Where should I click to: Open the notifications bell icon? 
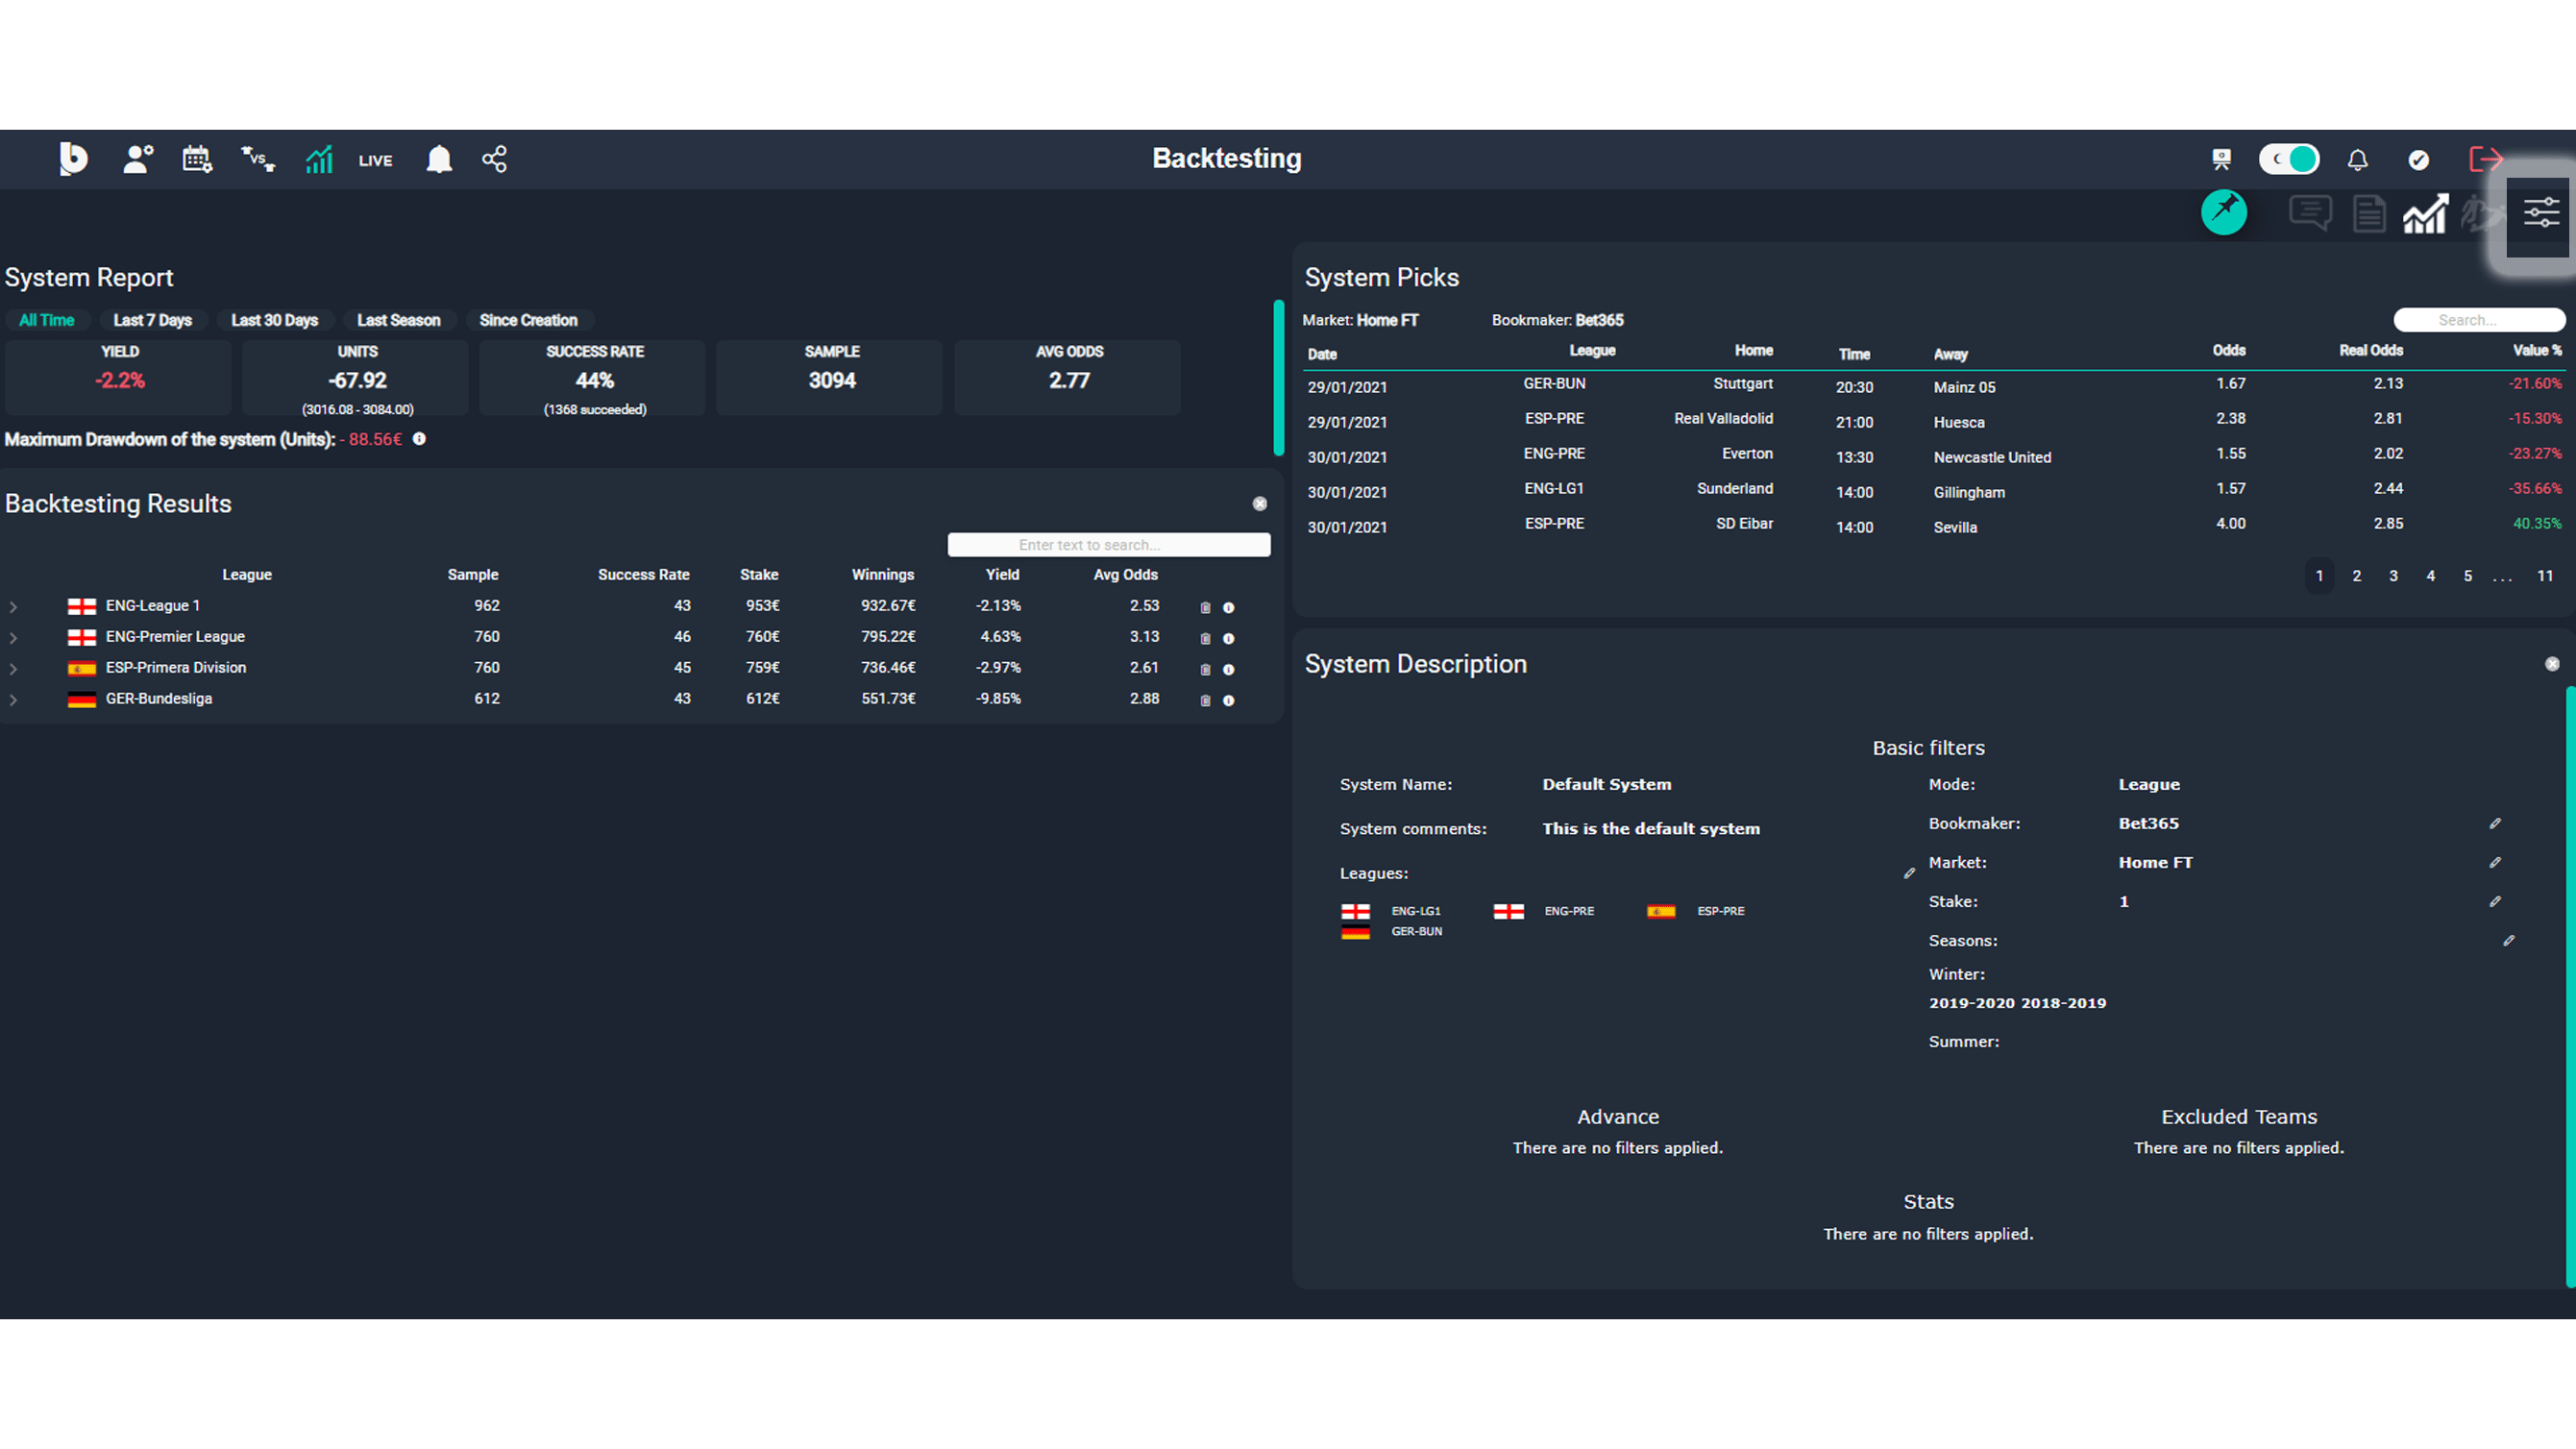[440, 159]
